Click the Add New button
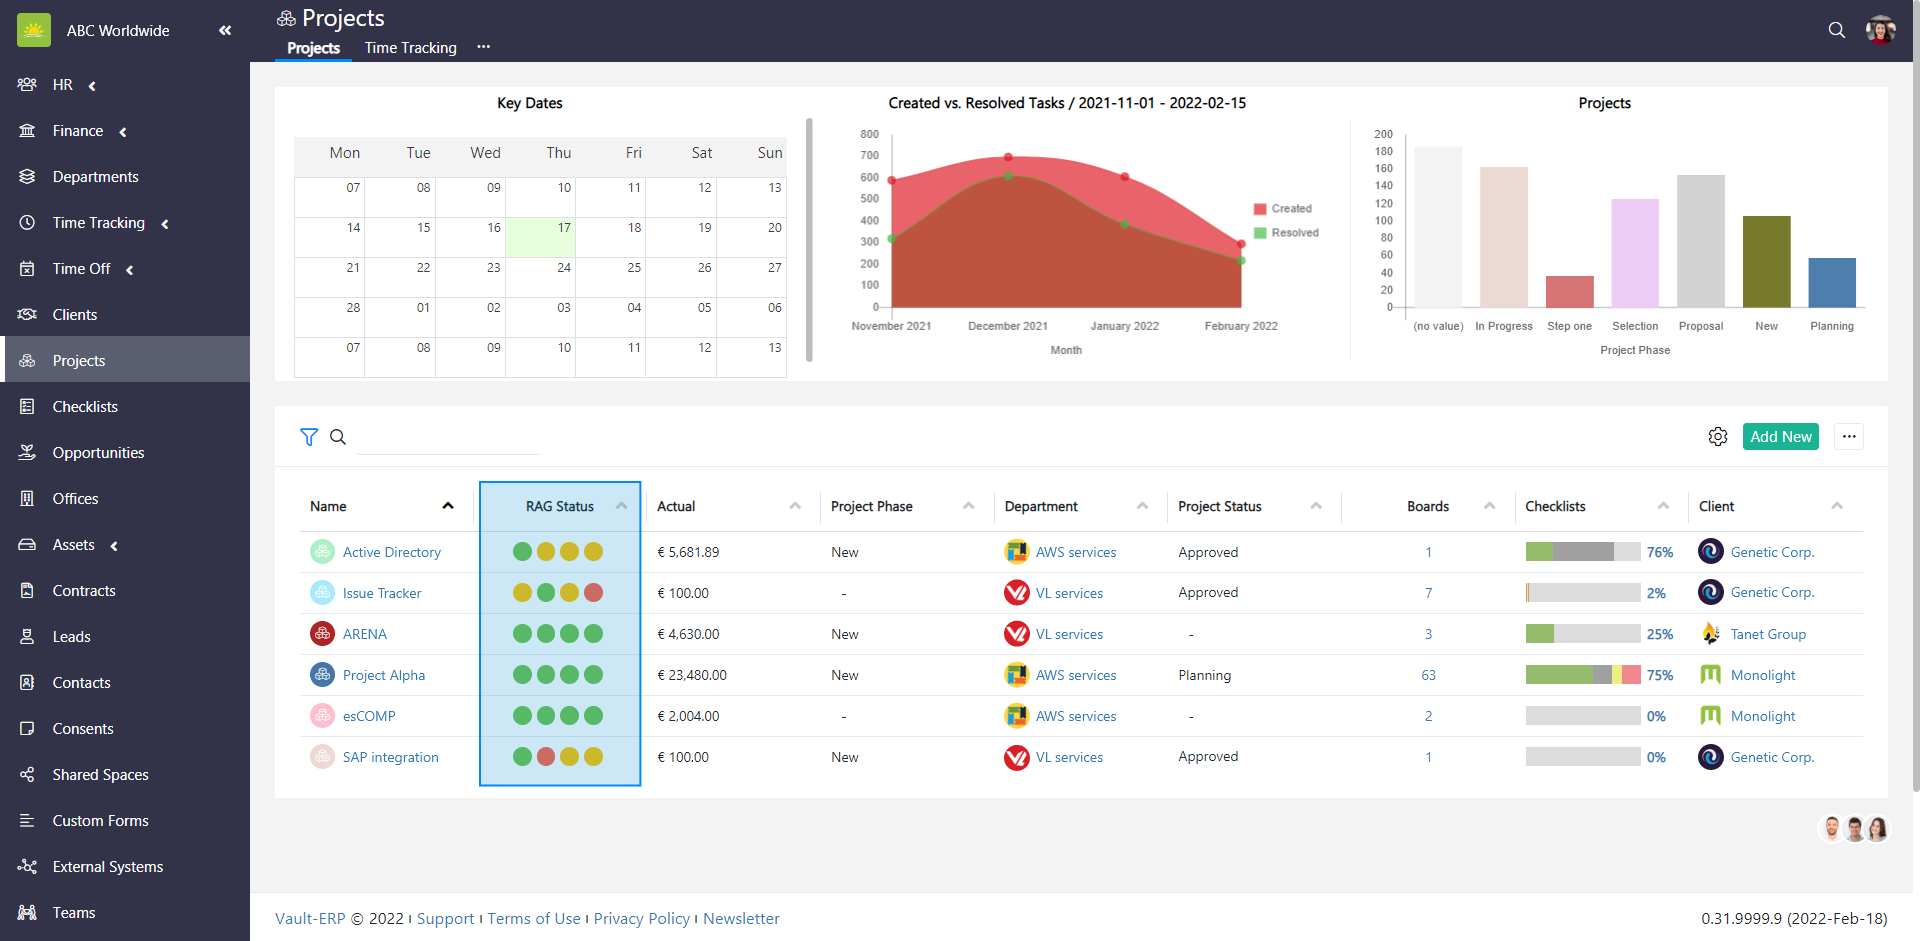The image size is (1920, 941). [1780, 437]
